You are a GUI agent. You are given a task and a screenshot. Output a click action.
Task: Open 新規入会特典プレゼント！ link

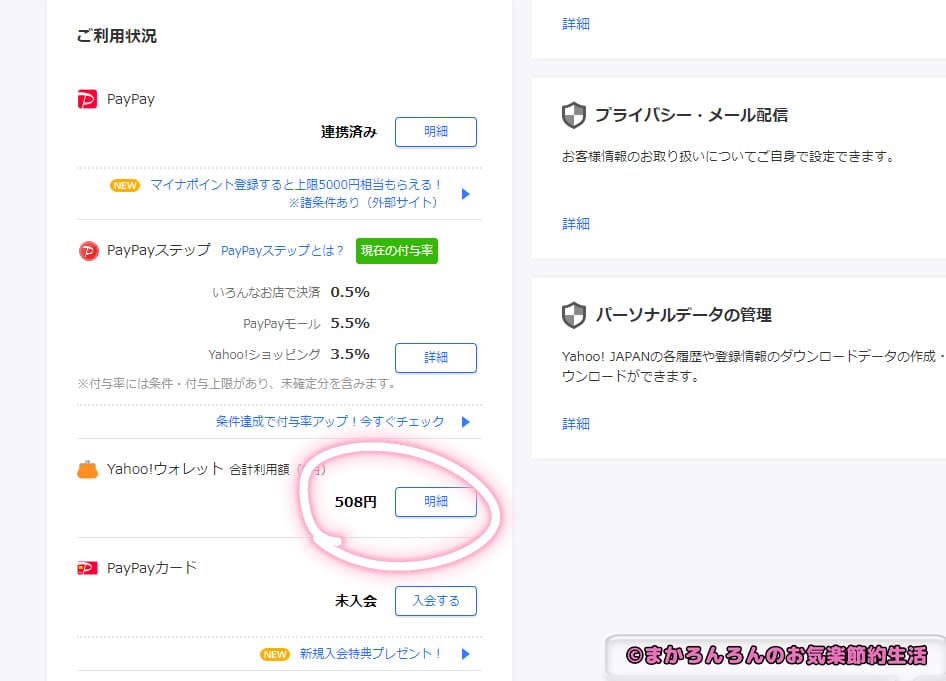(x=370, y=654)
